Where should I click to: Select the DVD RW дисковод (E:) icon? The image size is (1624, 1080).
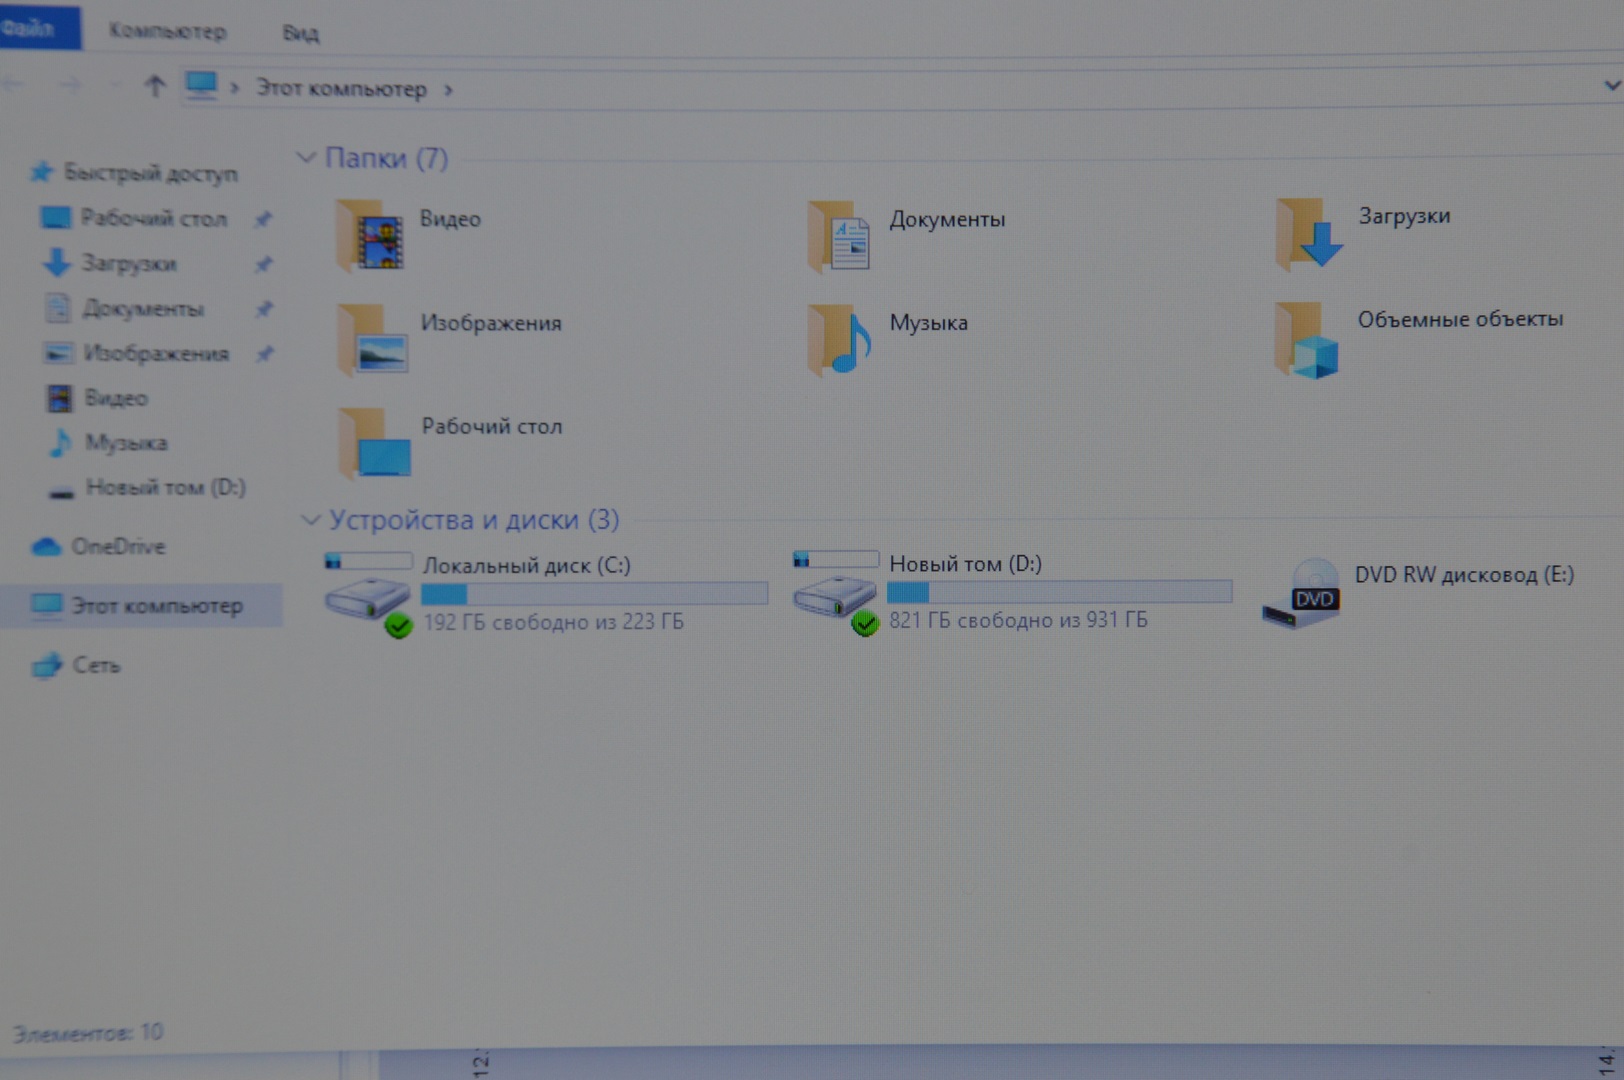(1301, 593)
